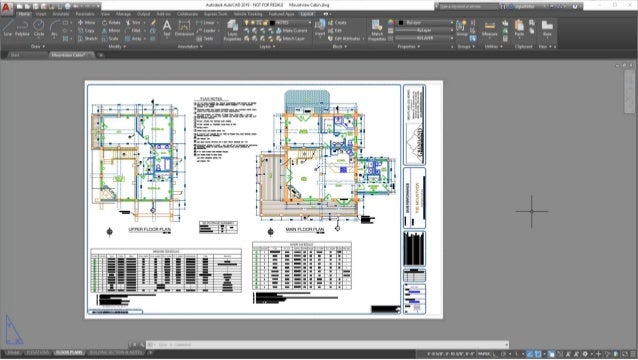
Task: Open the Parametric ribbon tab
Action: 85,14
